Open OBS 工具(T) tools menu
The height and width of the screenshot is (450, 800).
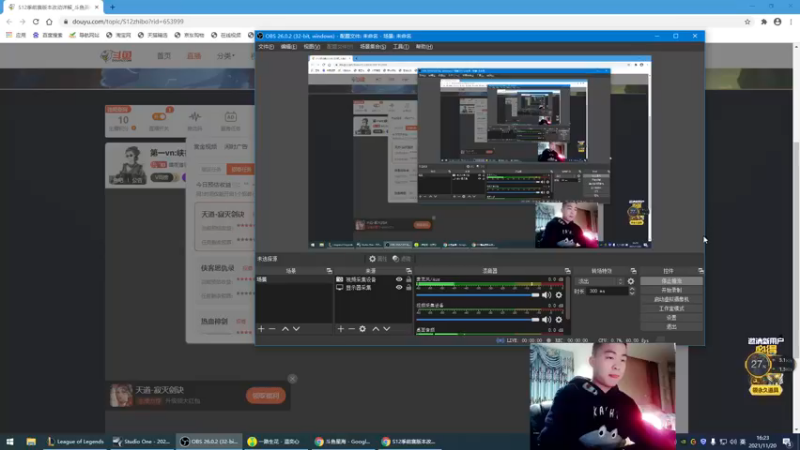coord(401,46)
